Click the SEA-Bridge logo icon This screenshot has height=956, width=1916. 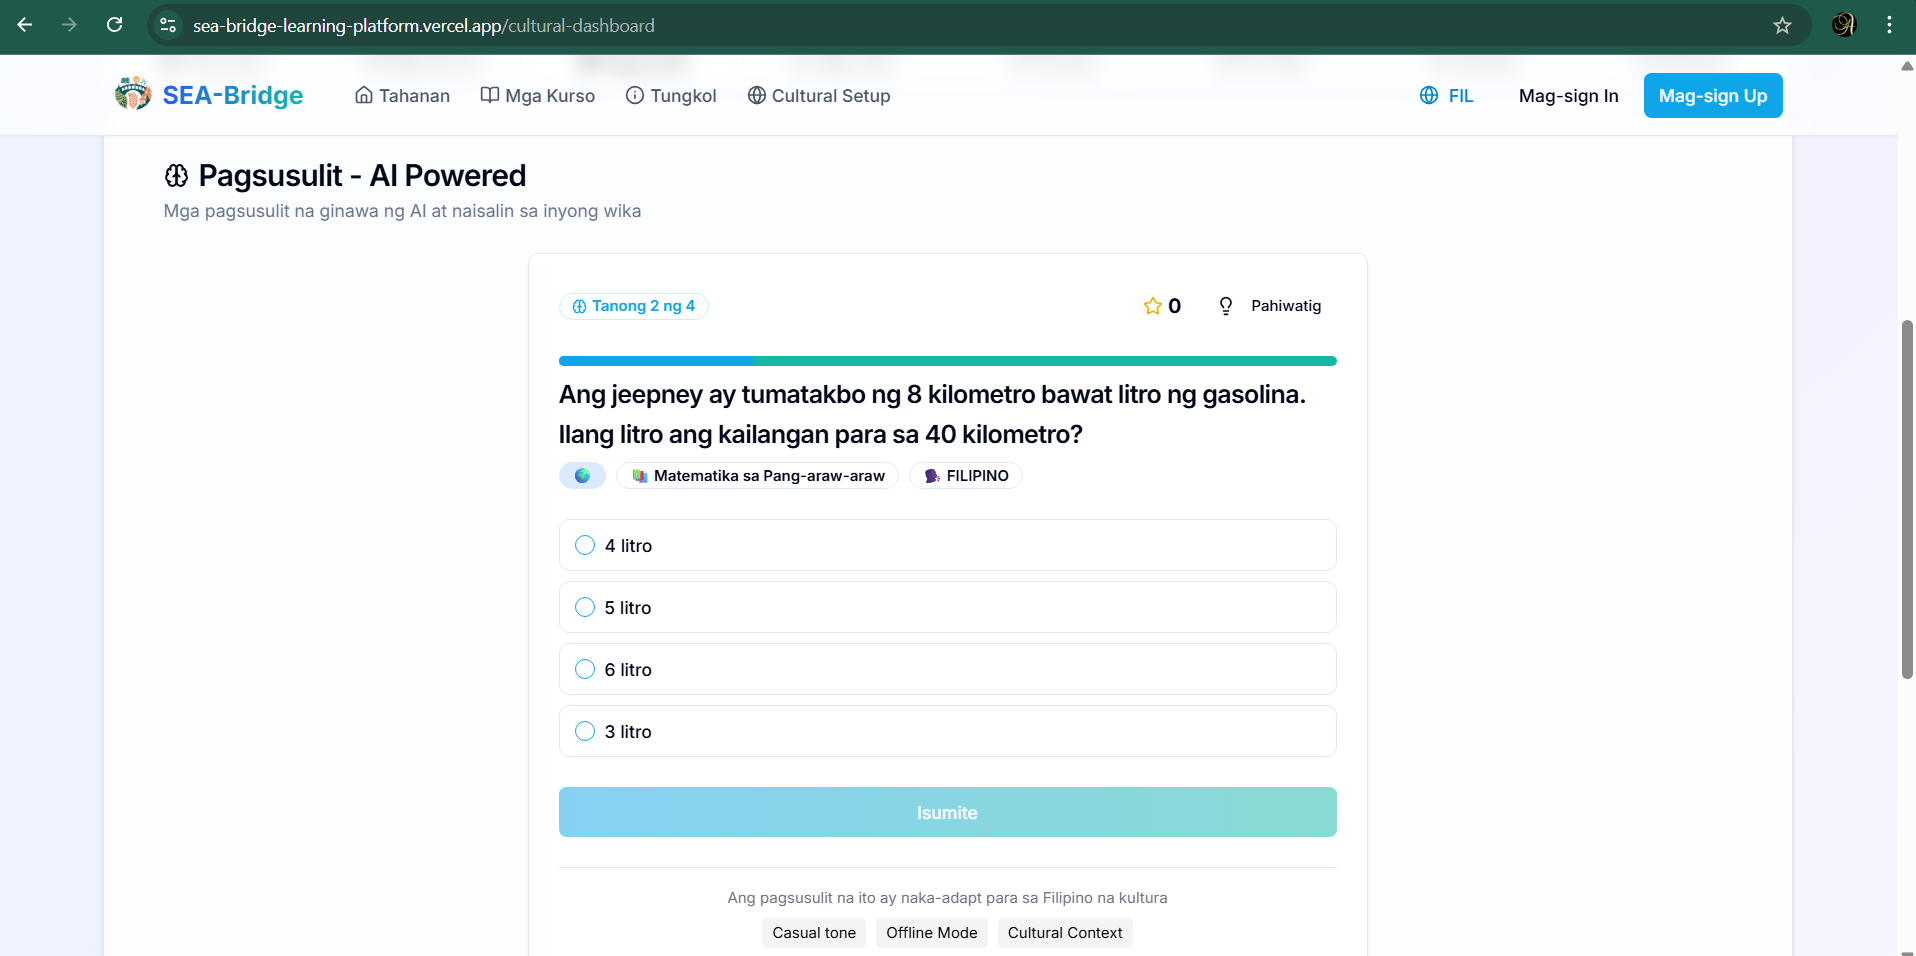point(133,94)
